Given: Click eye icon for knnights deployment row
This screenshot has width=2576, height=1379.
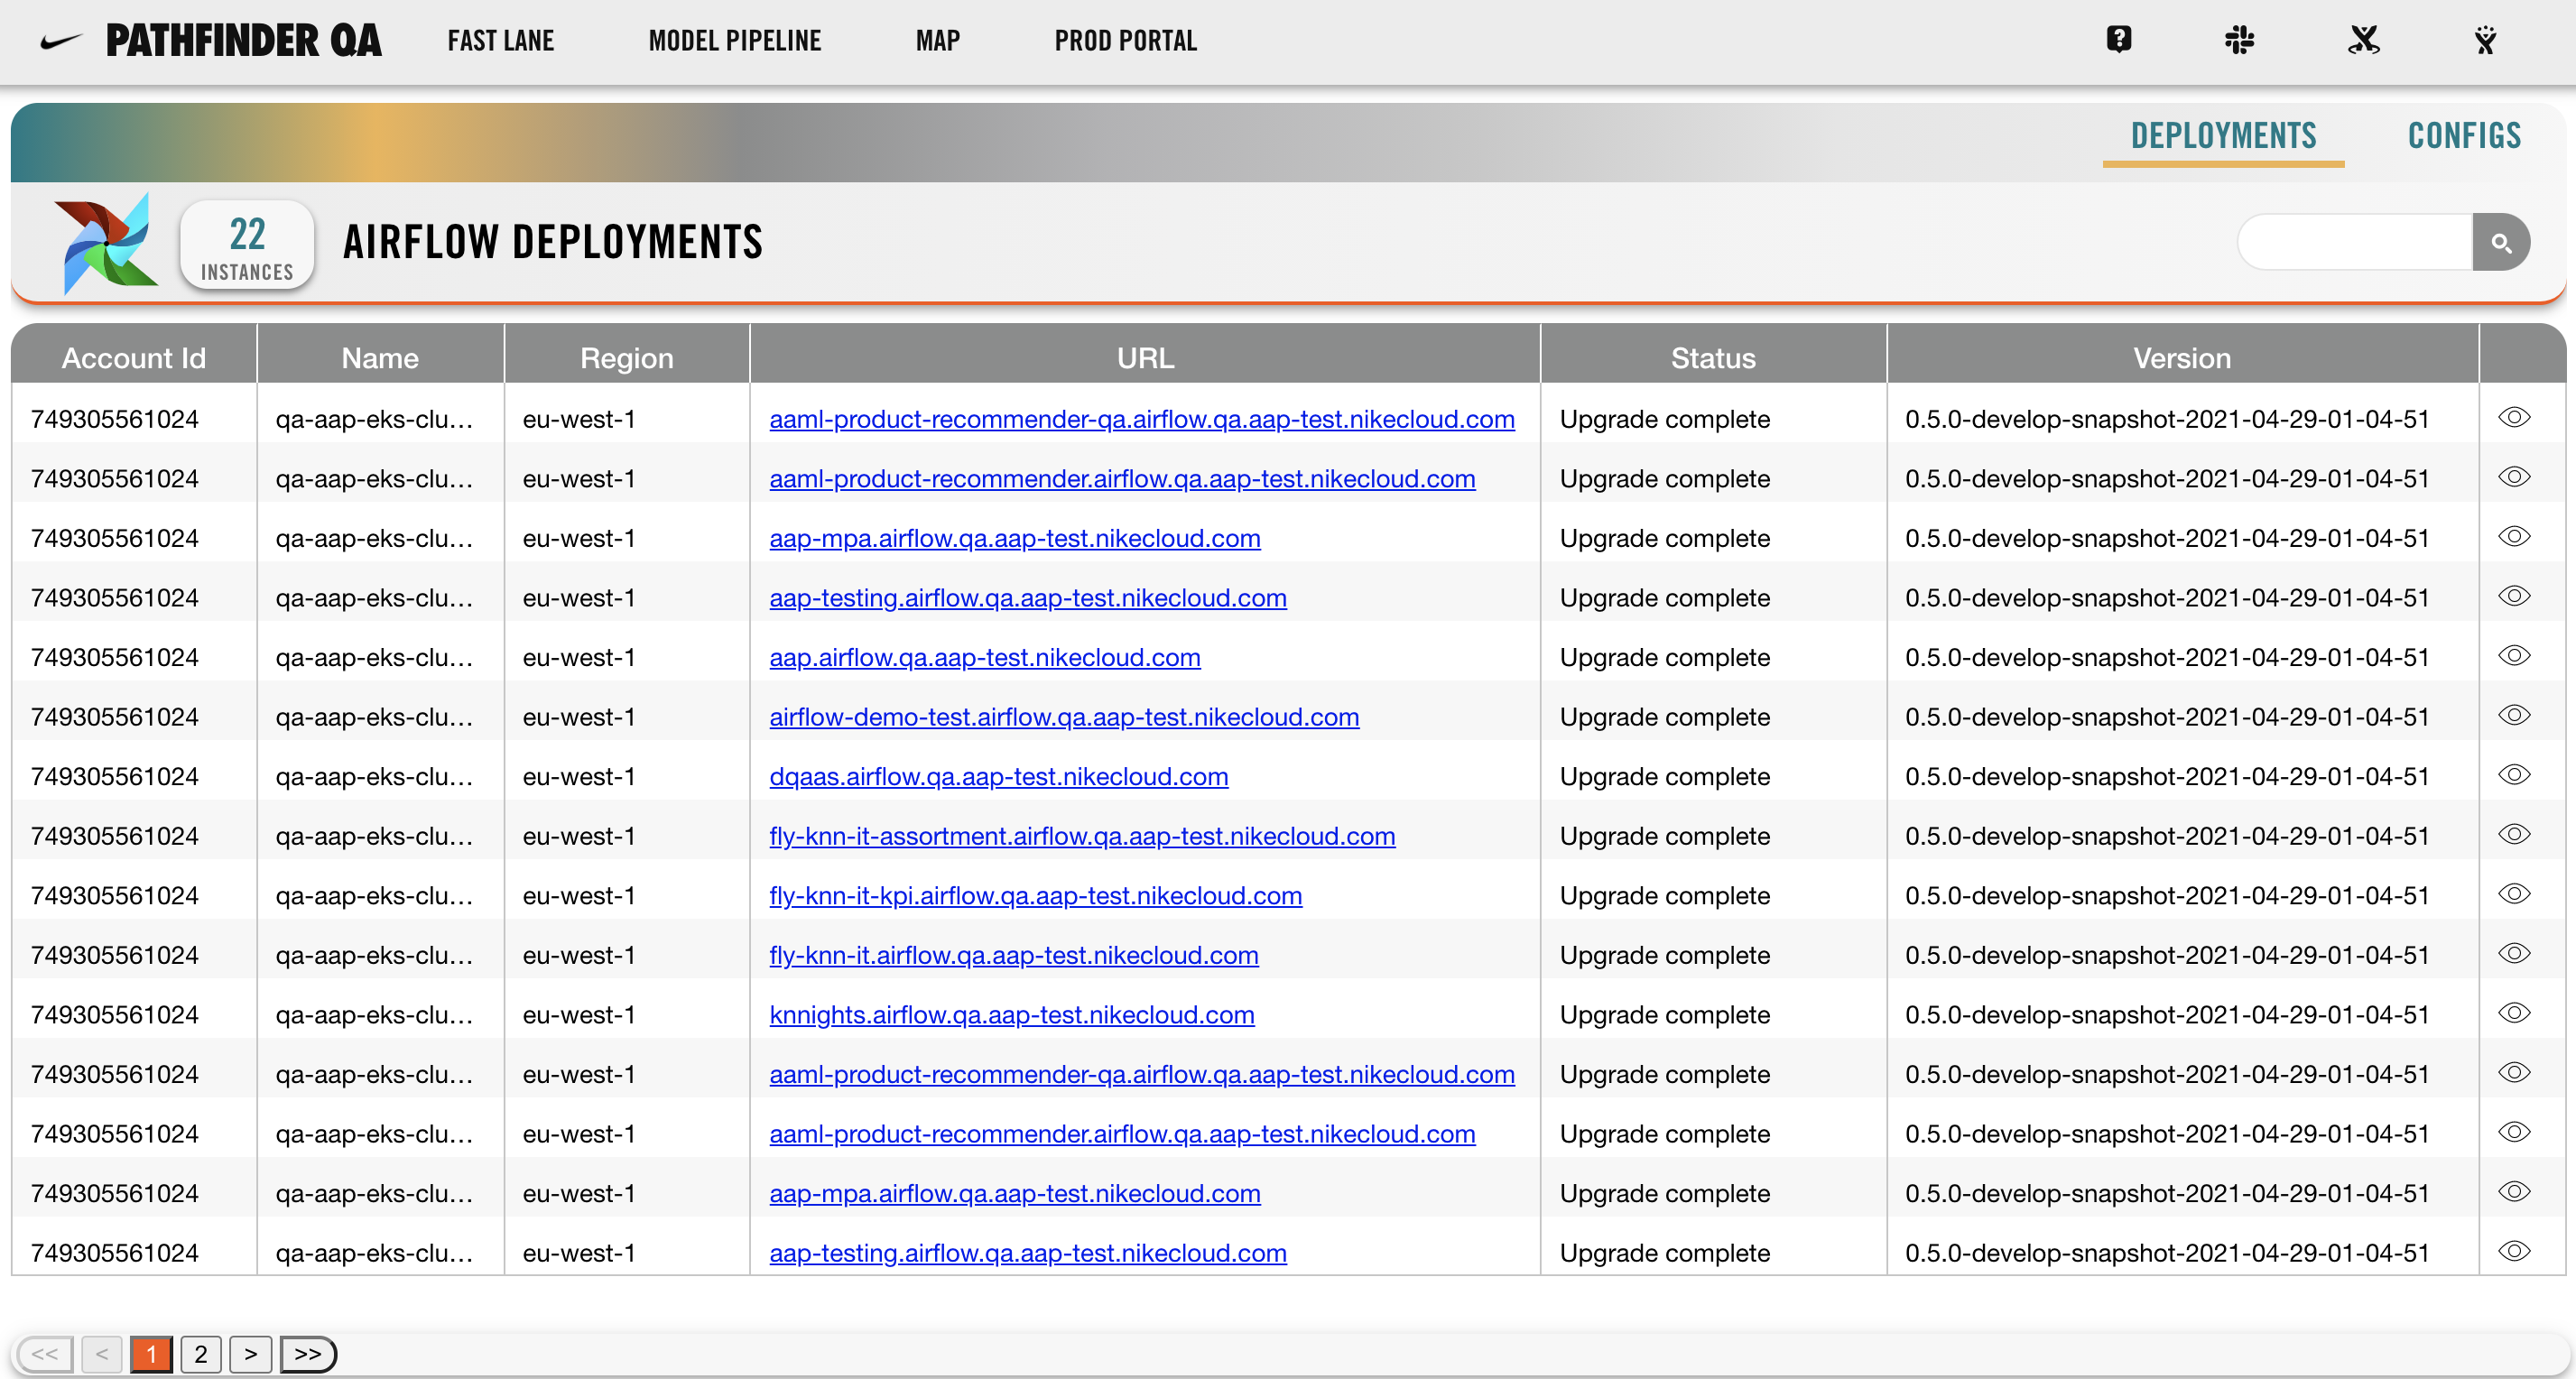Looking at the screenshot, I should tap(2513, 1013).
